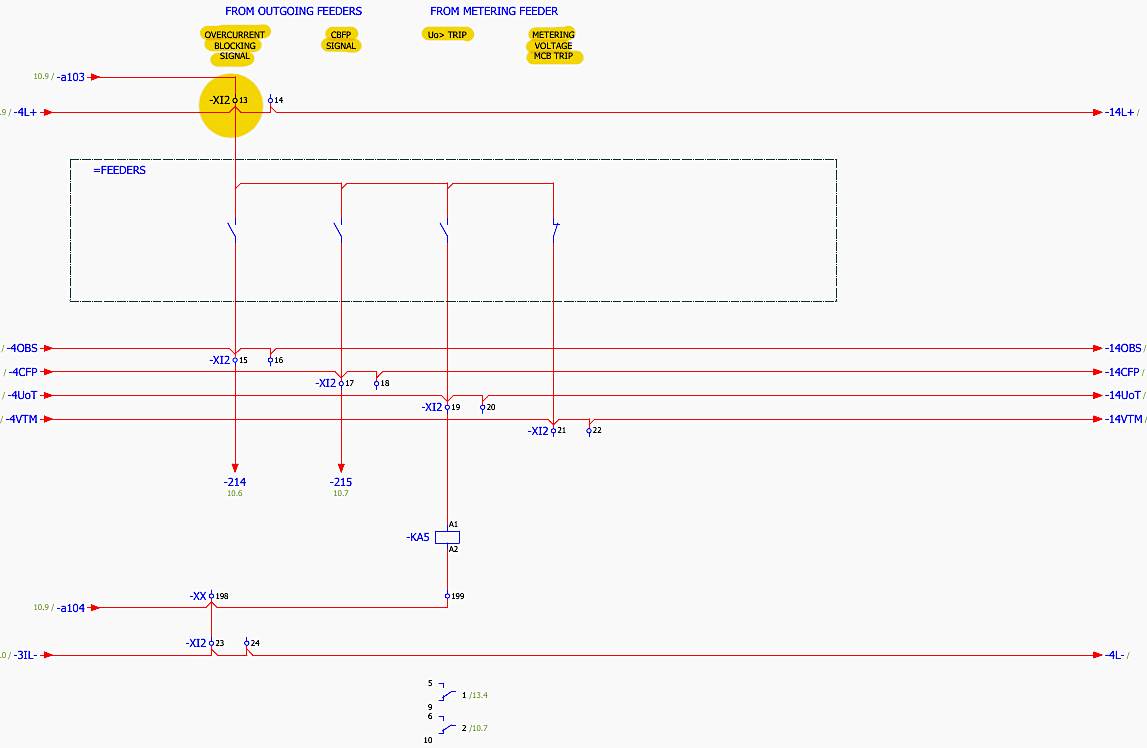Select the -14UoT bus label

pos(1123,396)
